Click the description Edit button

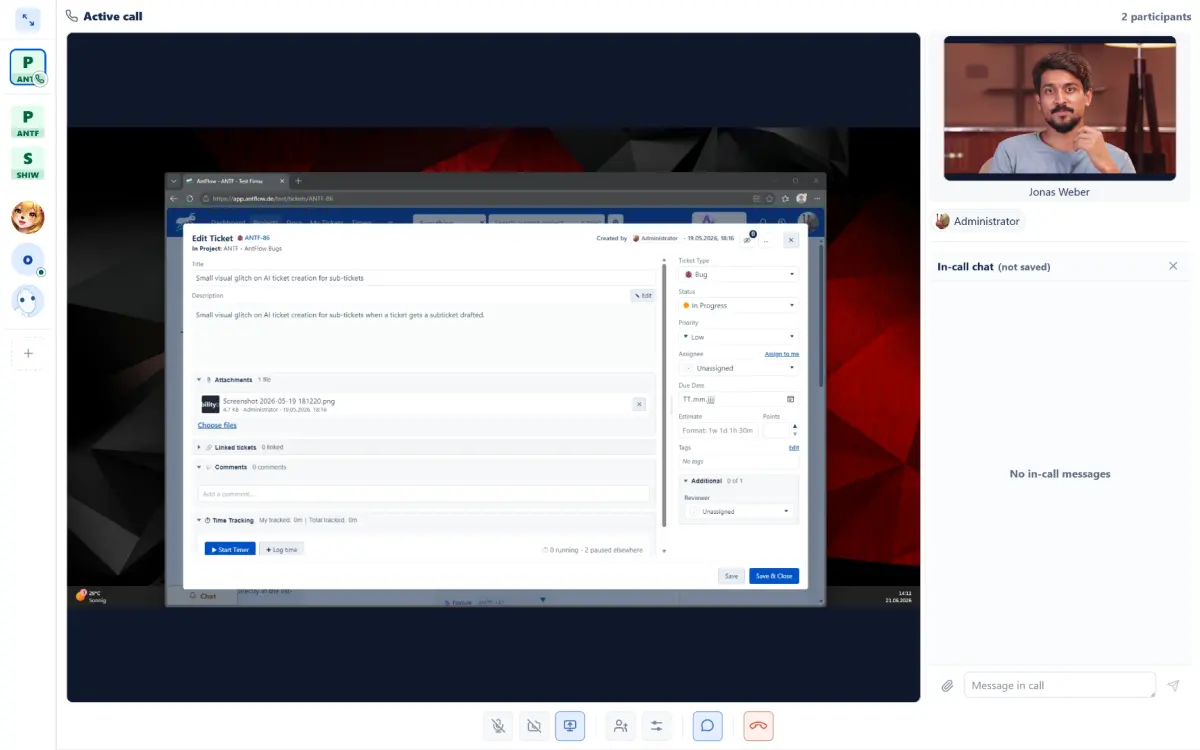point(642,295)
